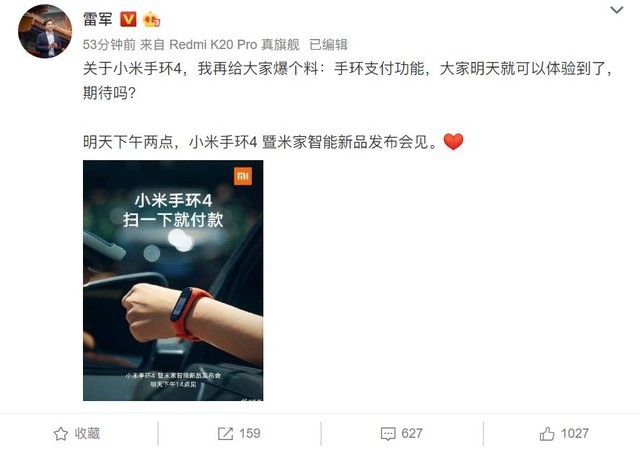640x453 pixels.
Task: Open the 53分钟前 timestamp link
Action: coord(109,44)
